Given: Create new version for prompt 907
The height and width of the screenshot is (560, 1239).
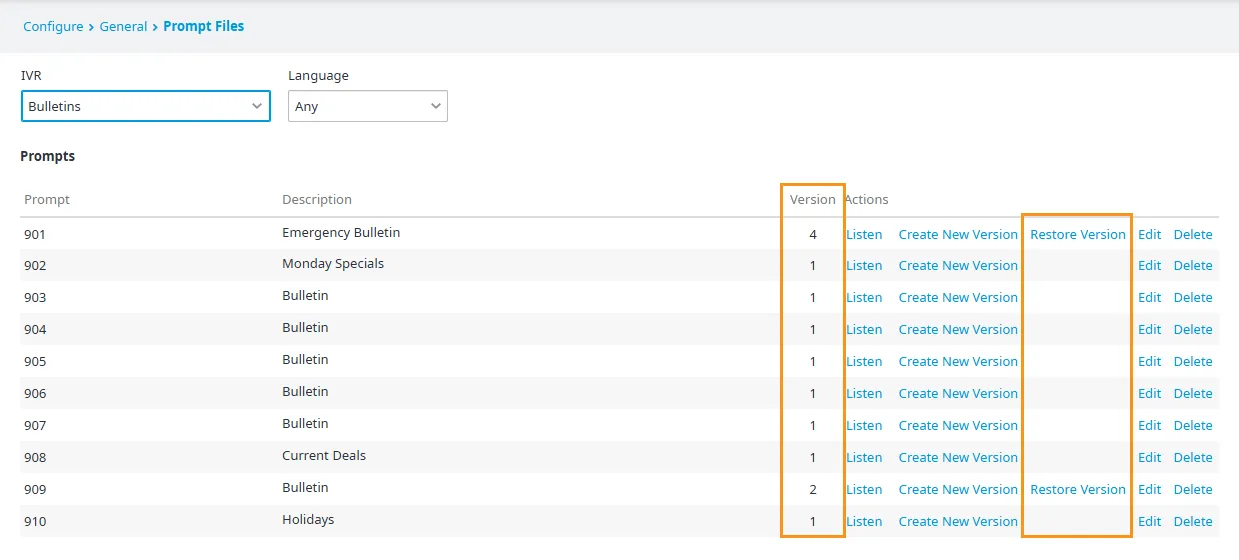Looking at the screenshot, I should (x=958, y=426).
